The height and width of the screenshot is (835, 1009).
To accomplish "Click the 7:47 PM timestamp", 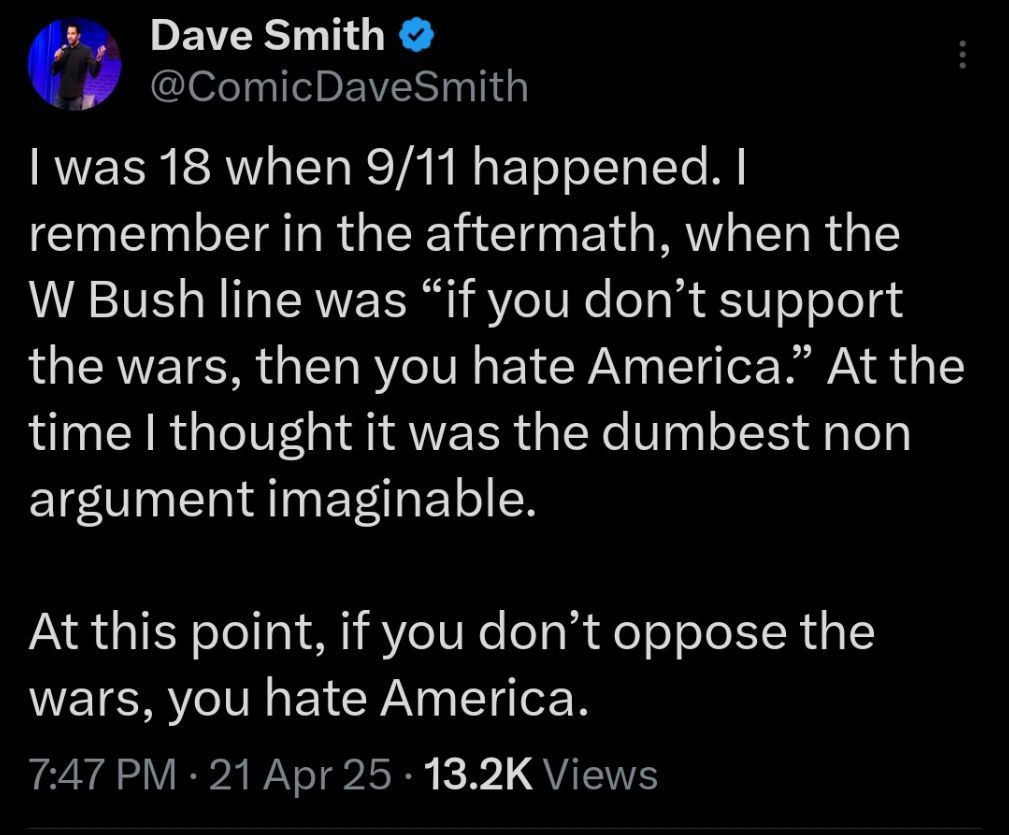I will (x=103, y=774).
